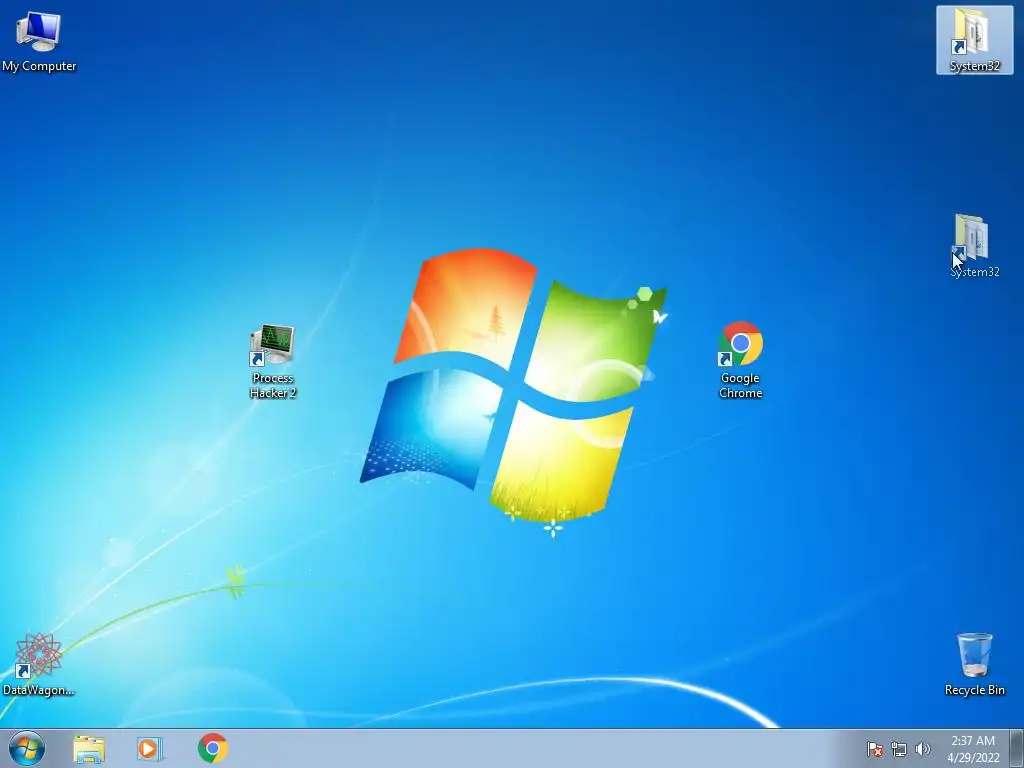Open the volume speaker tray icon
Viewport: 1024px width, 768px height.
[x=922, y=749]
